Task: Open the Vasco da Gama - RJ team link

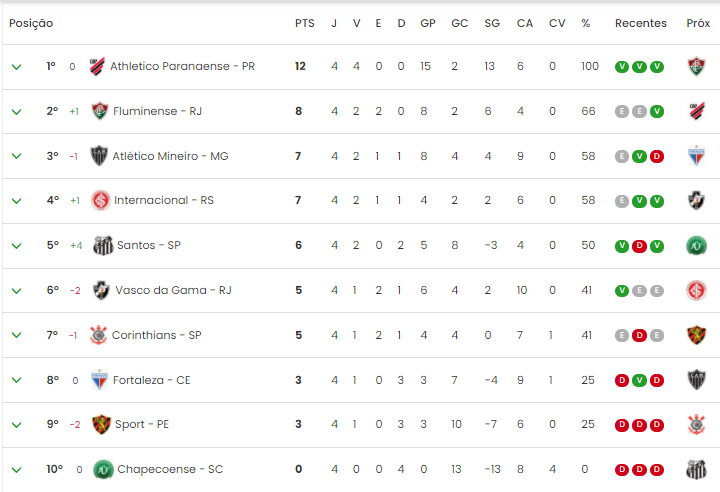Action: pos(173,290)
